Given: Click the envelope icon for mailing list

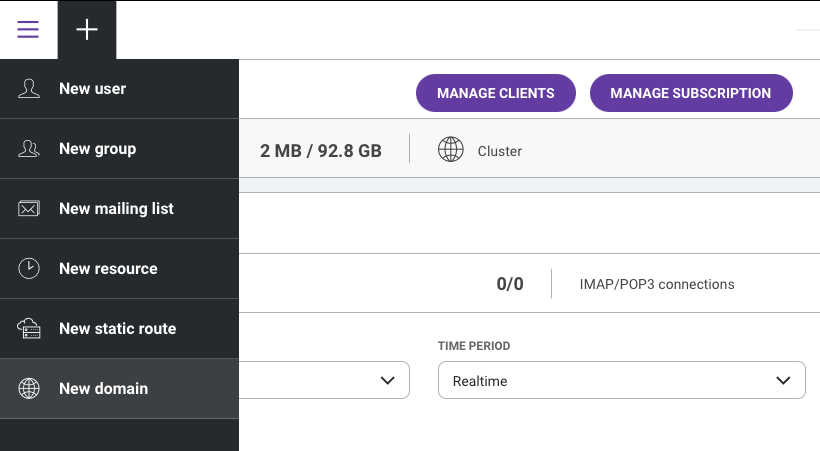Looking at the screenshot, I should point(29,209).
